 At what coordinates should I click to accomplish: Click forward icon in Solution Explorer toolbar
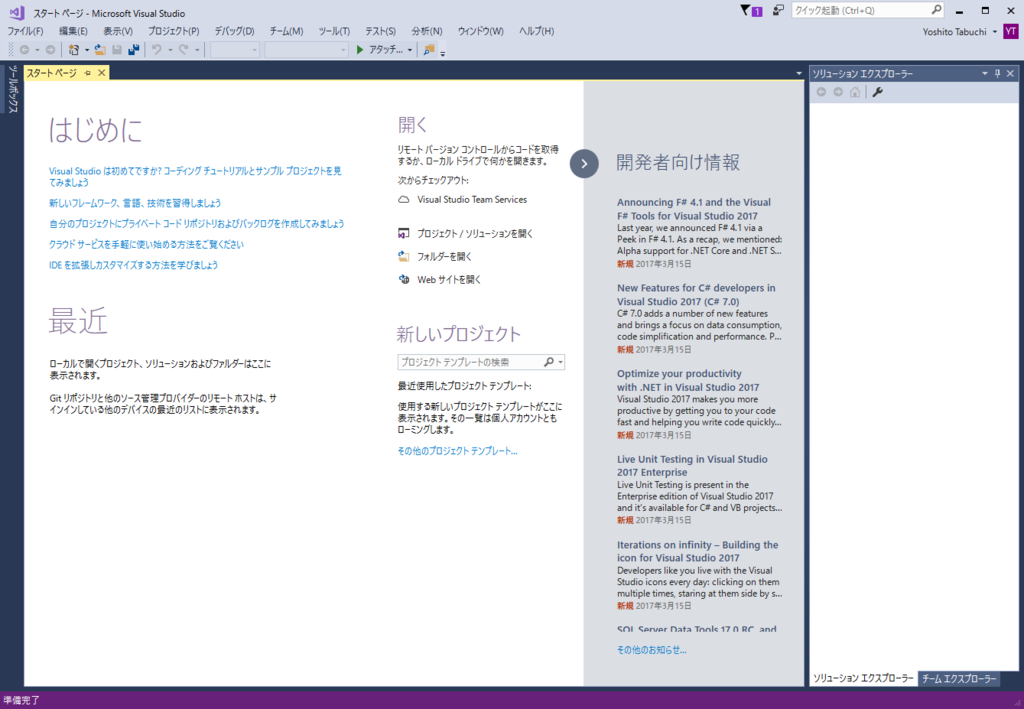839,93
